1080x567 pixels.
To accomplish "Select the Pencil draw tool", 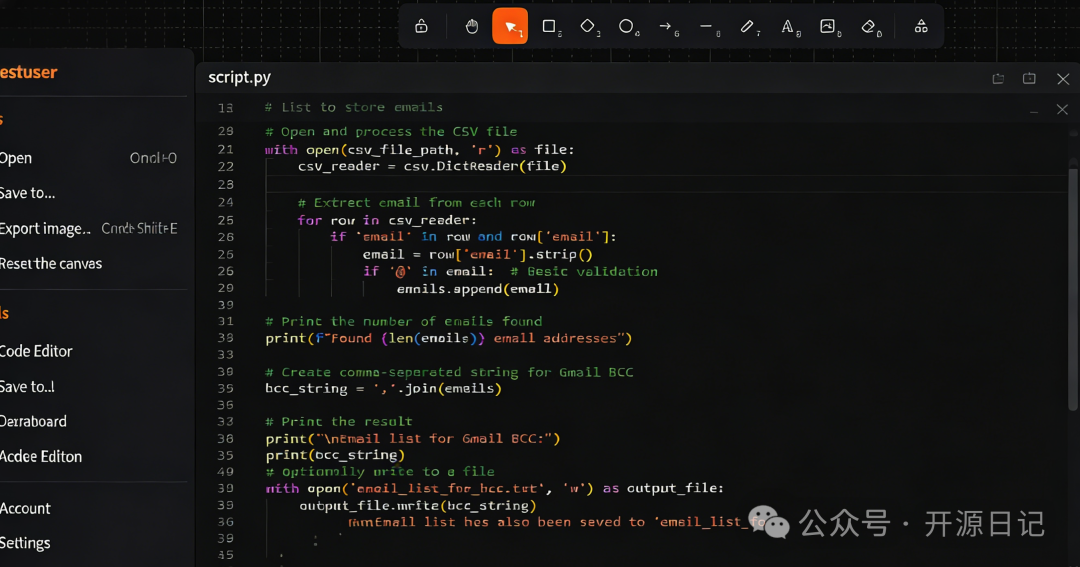I will [x=747, y=27].
